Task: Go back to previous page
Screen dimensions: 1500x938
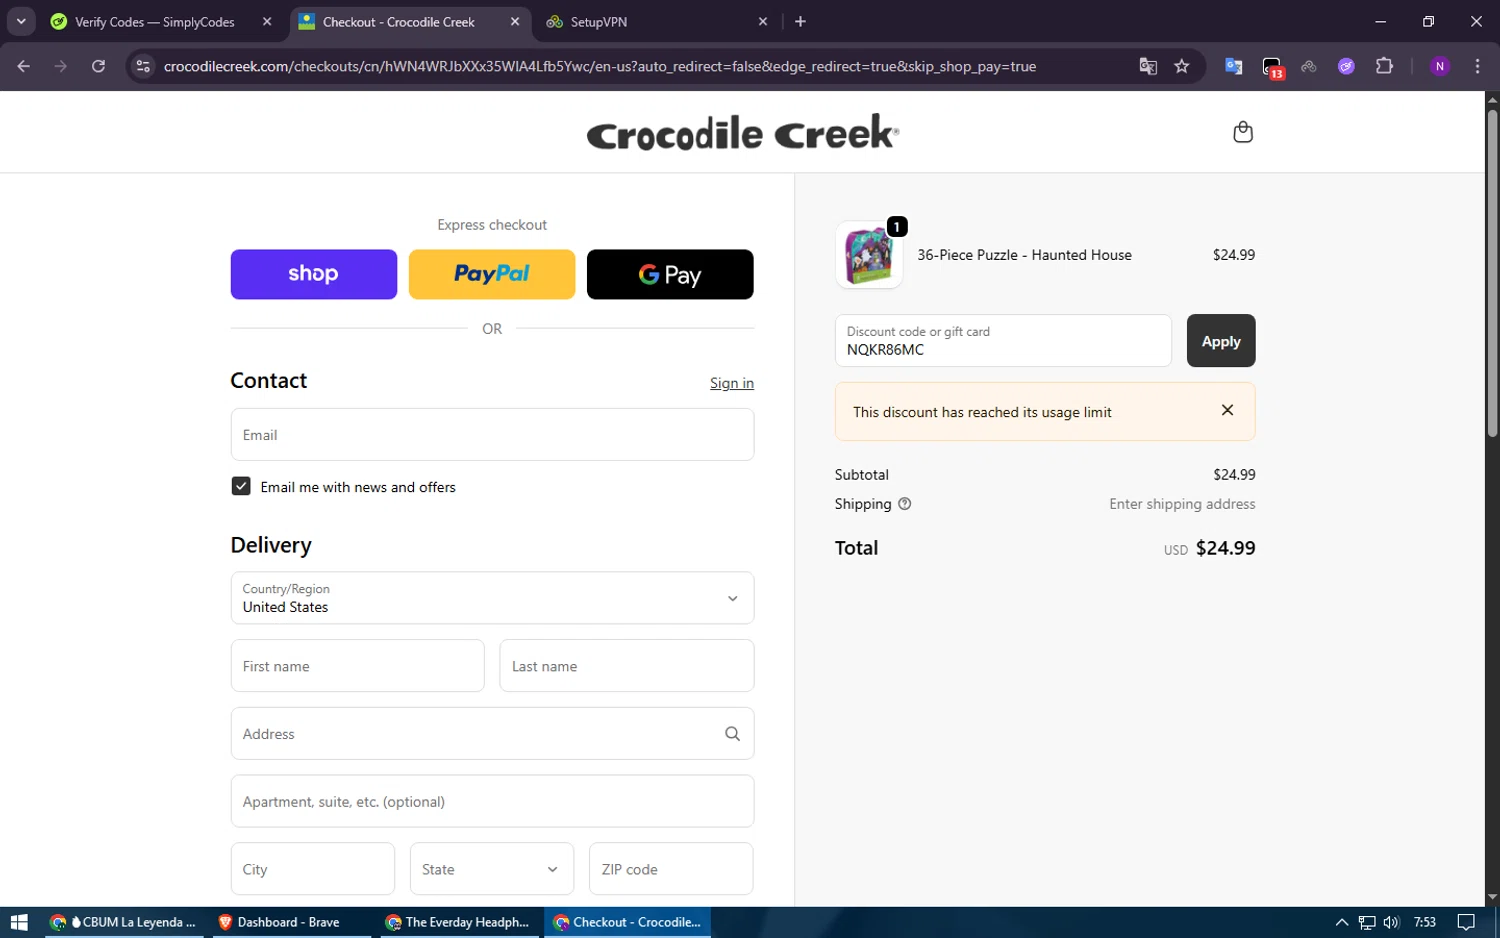Action: tap(24, 66)
